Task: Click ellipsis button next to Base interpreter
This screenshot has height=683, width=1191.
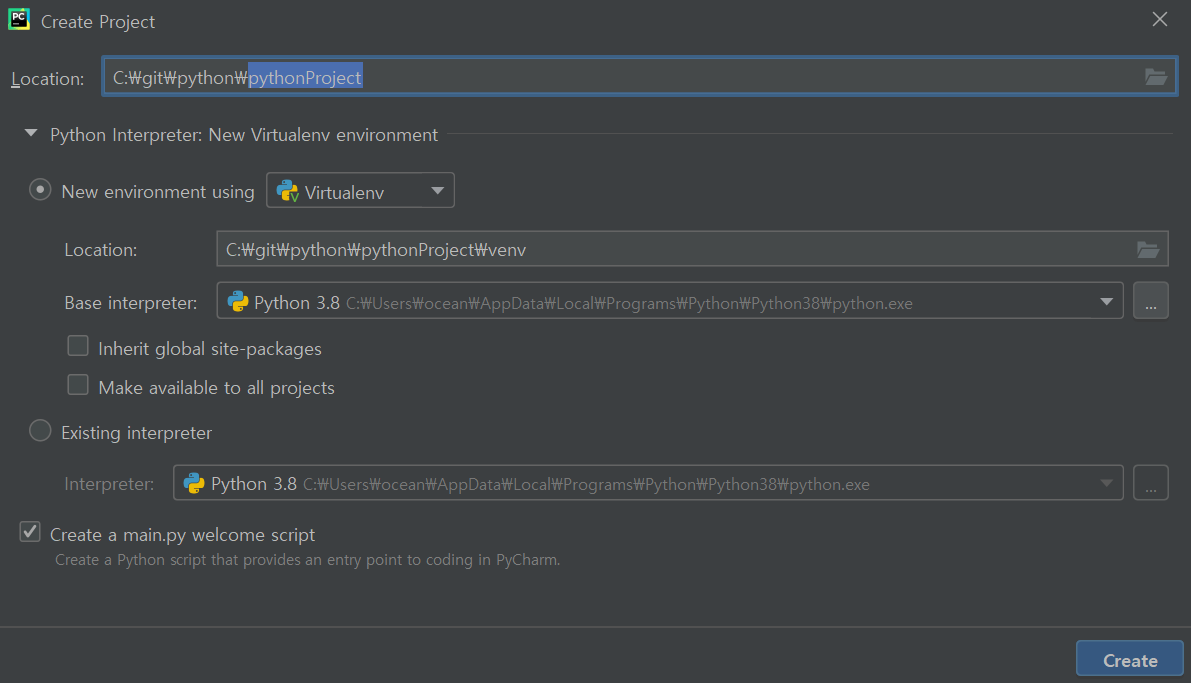Action: point(1151,301)
